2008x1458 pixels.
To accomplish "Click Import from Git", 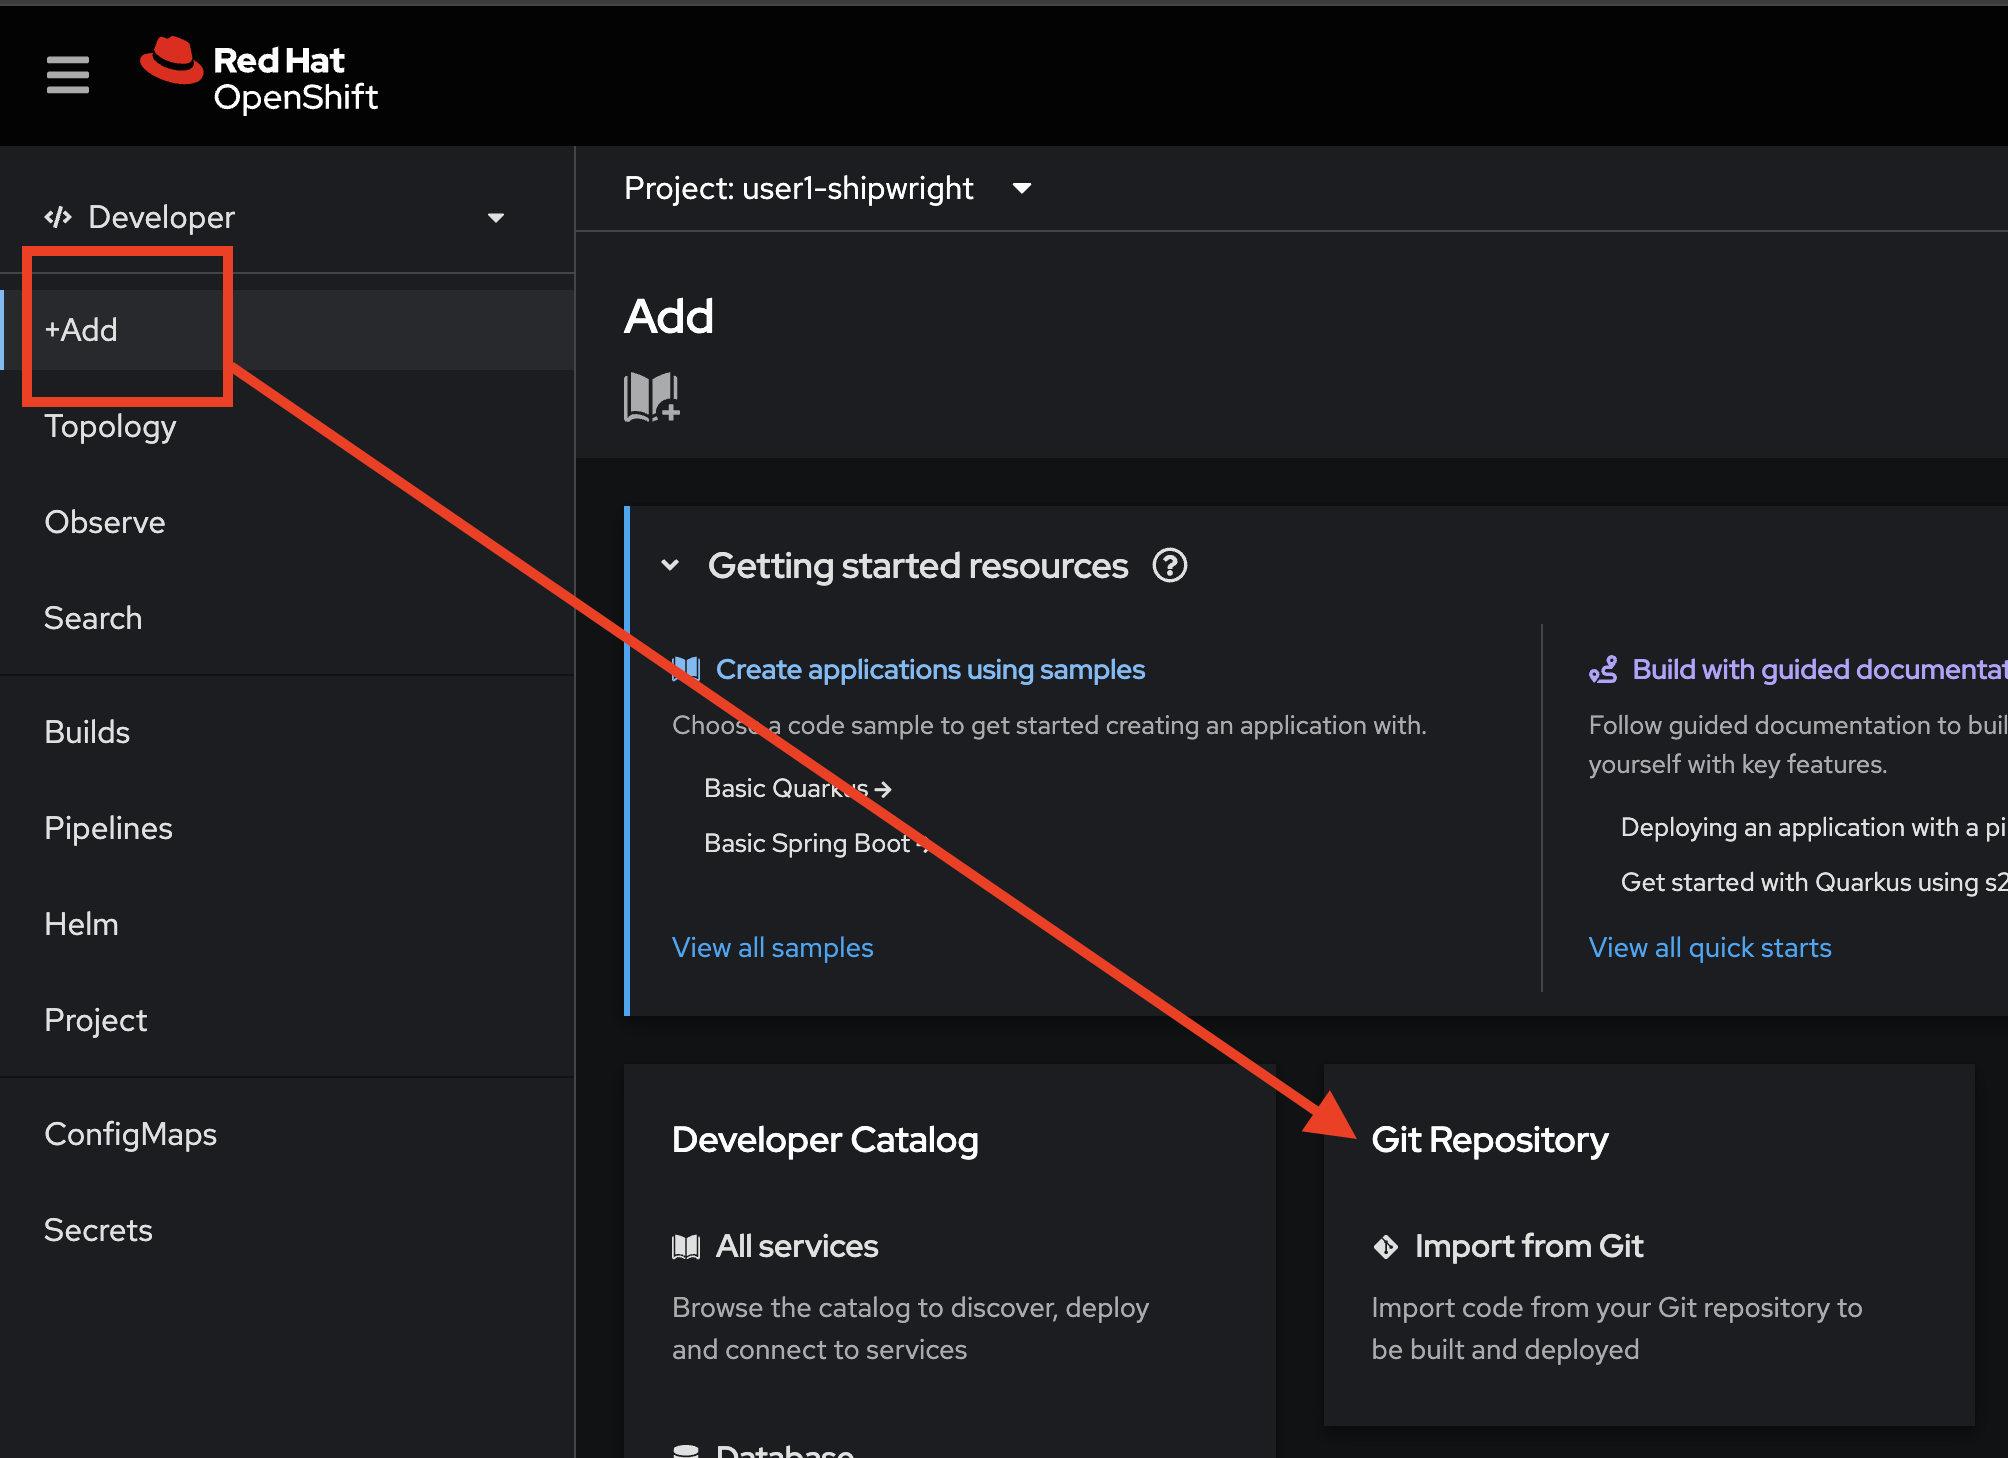I will point(1529,1246).
